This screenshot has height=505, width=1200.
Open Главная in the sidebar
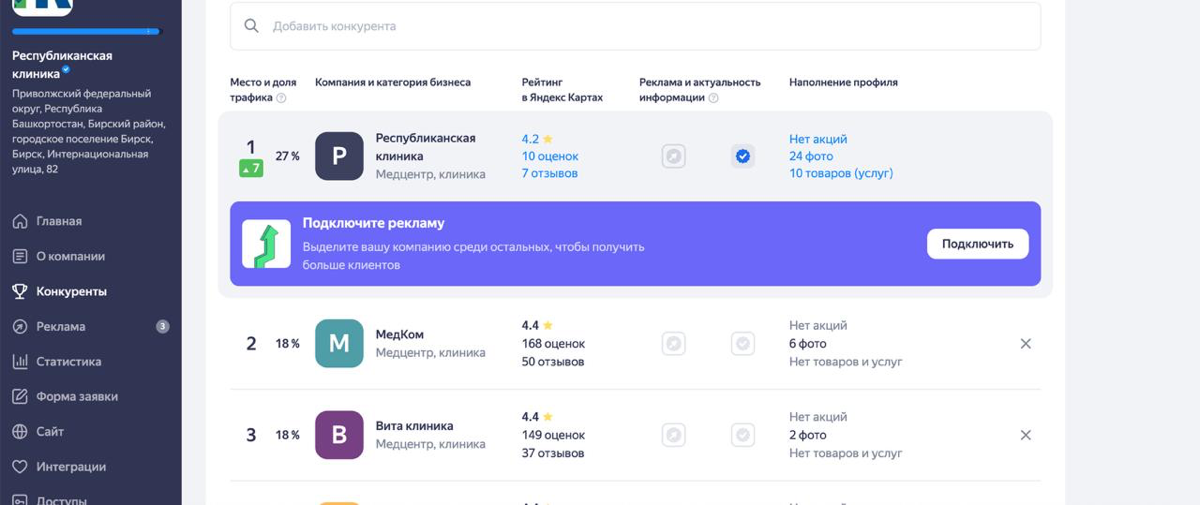point(59,221)
